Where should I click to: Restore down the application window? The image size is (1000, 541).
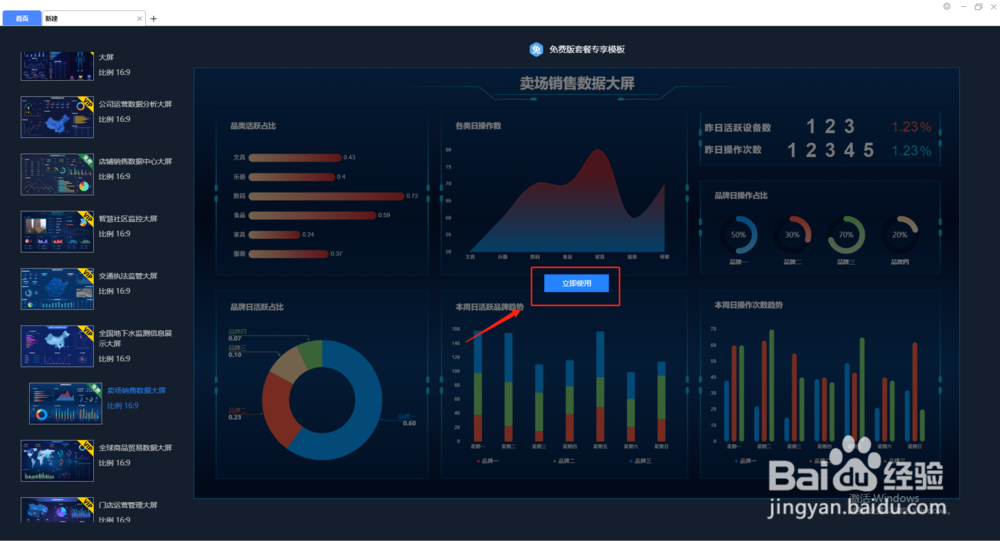pos(978,6)
